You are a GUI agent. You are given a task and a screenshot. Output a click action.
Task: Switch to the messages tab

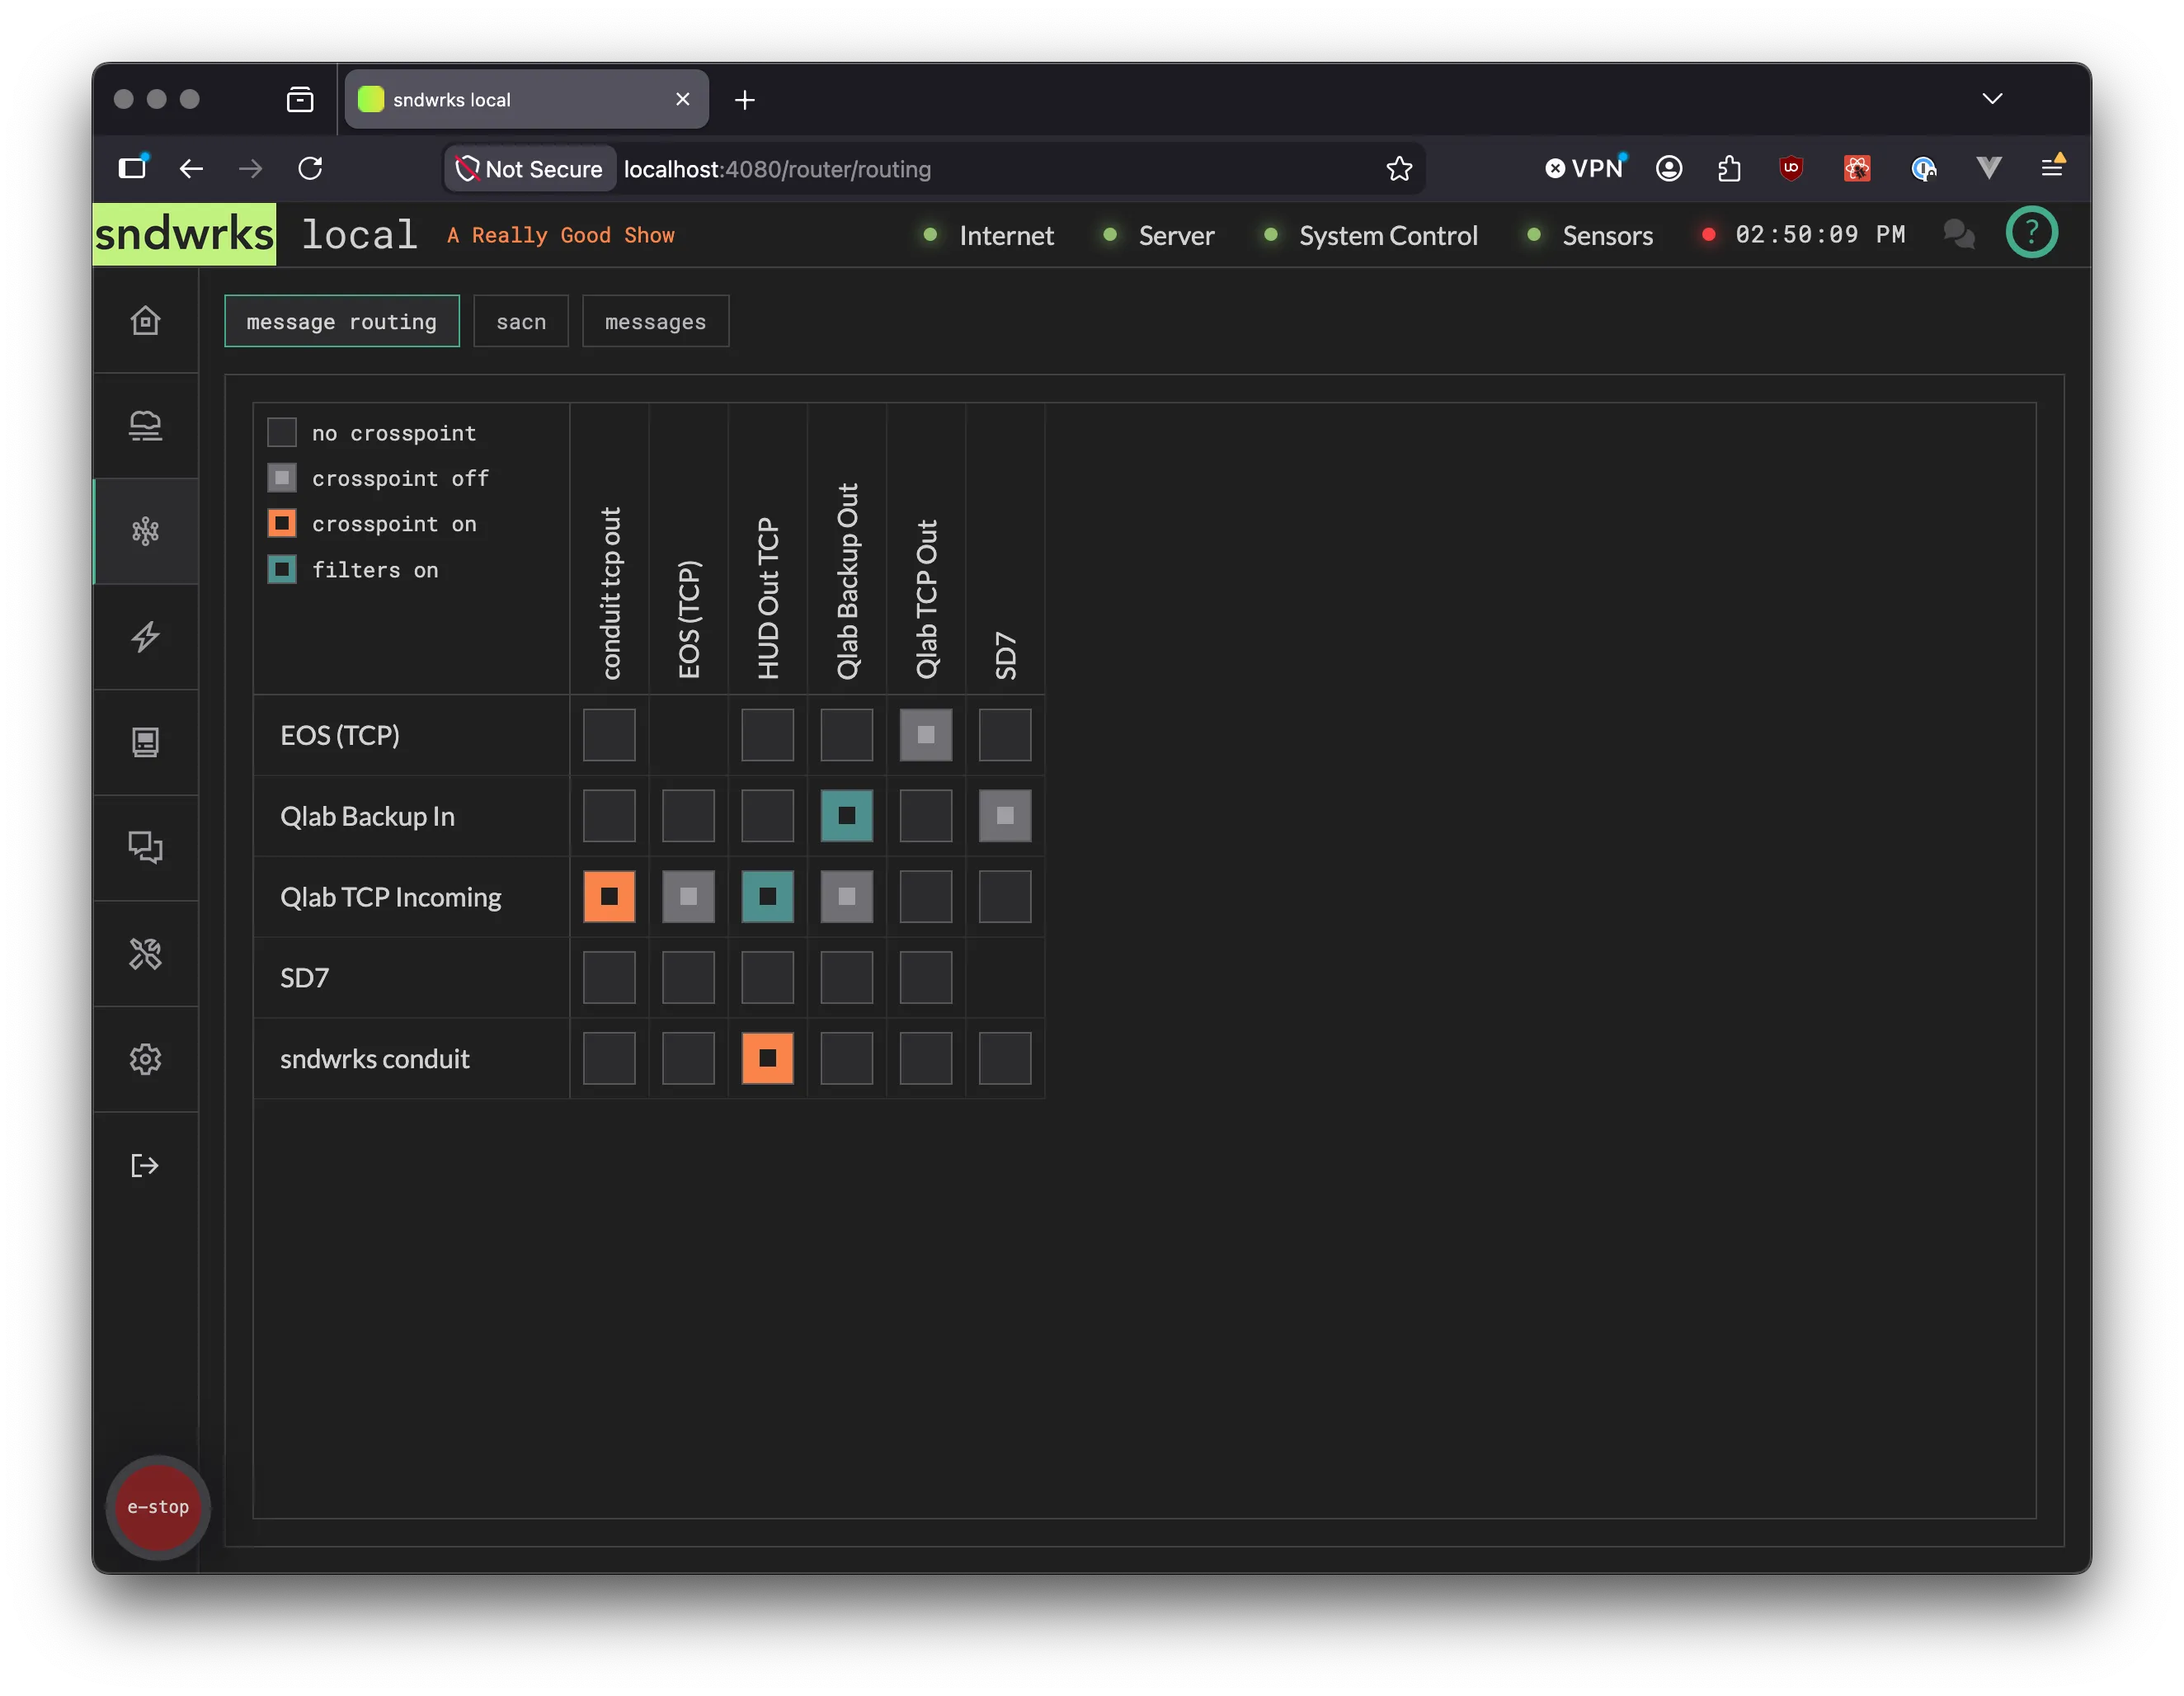pyautogui.click(x=655, y=321)
